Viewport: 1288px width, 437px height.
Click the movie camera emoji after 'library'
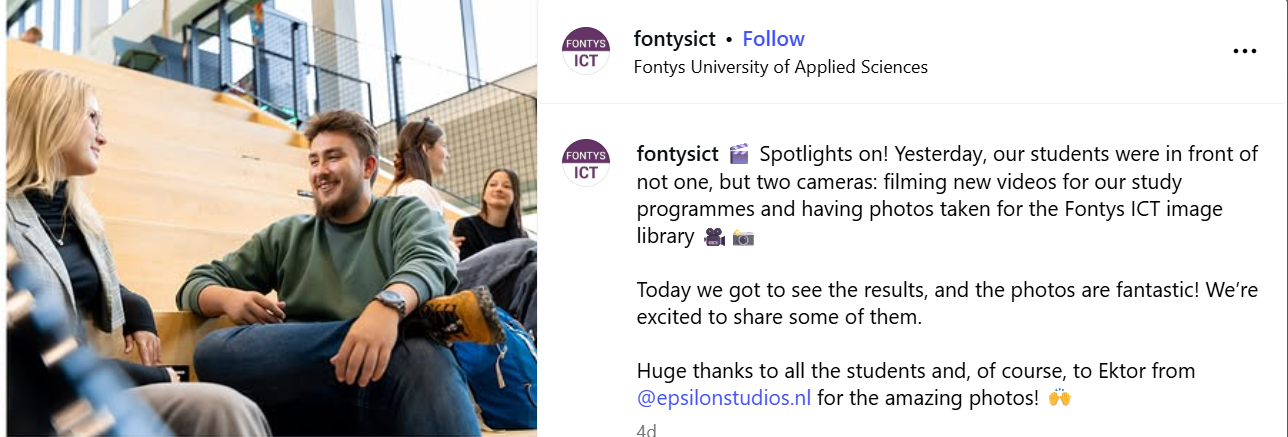pyautogui.click(x=714, y=237)
